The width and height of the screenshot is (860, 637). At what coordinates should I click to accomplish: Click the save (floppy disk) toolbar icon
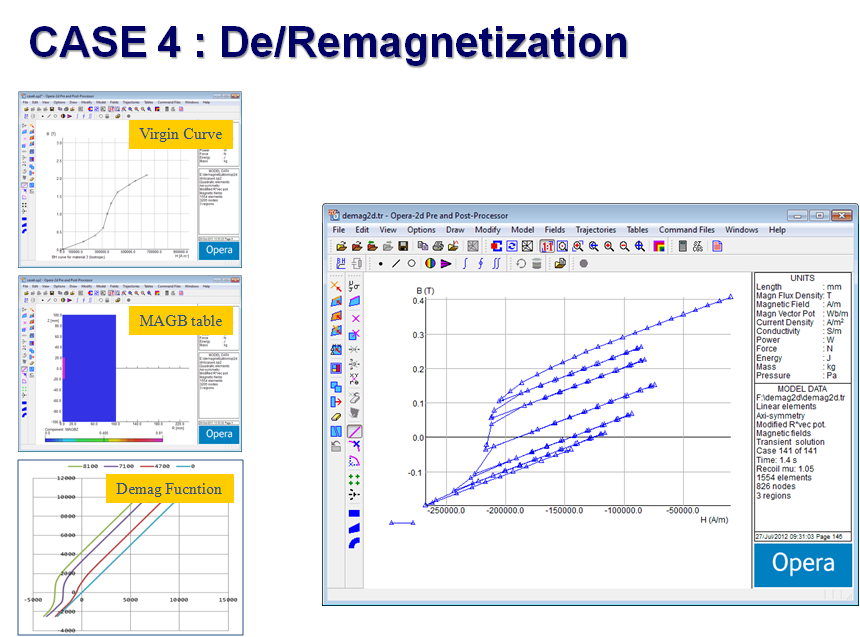click(x=403, y=246)
